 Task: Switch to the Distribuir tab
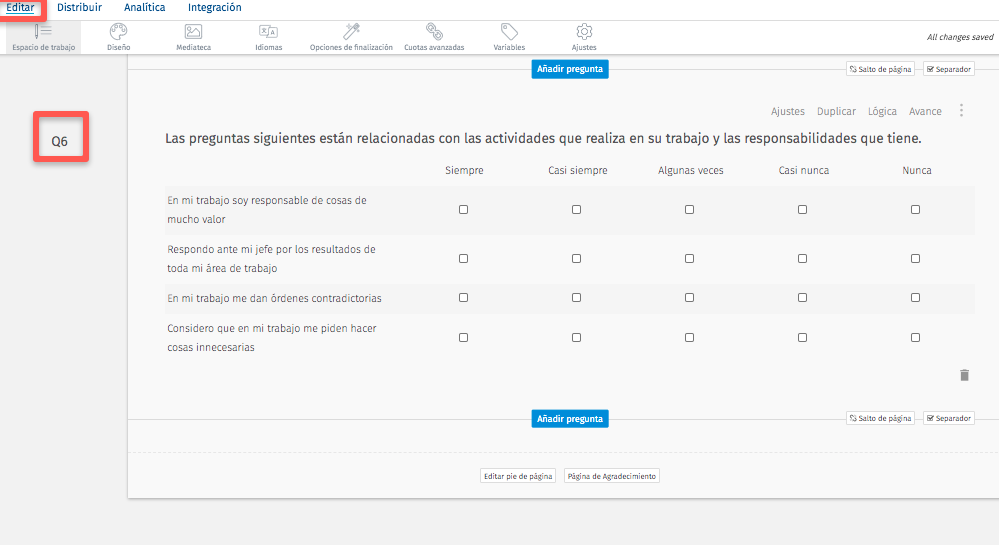(x=79, y=7)
